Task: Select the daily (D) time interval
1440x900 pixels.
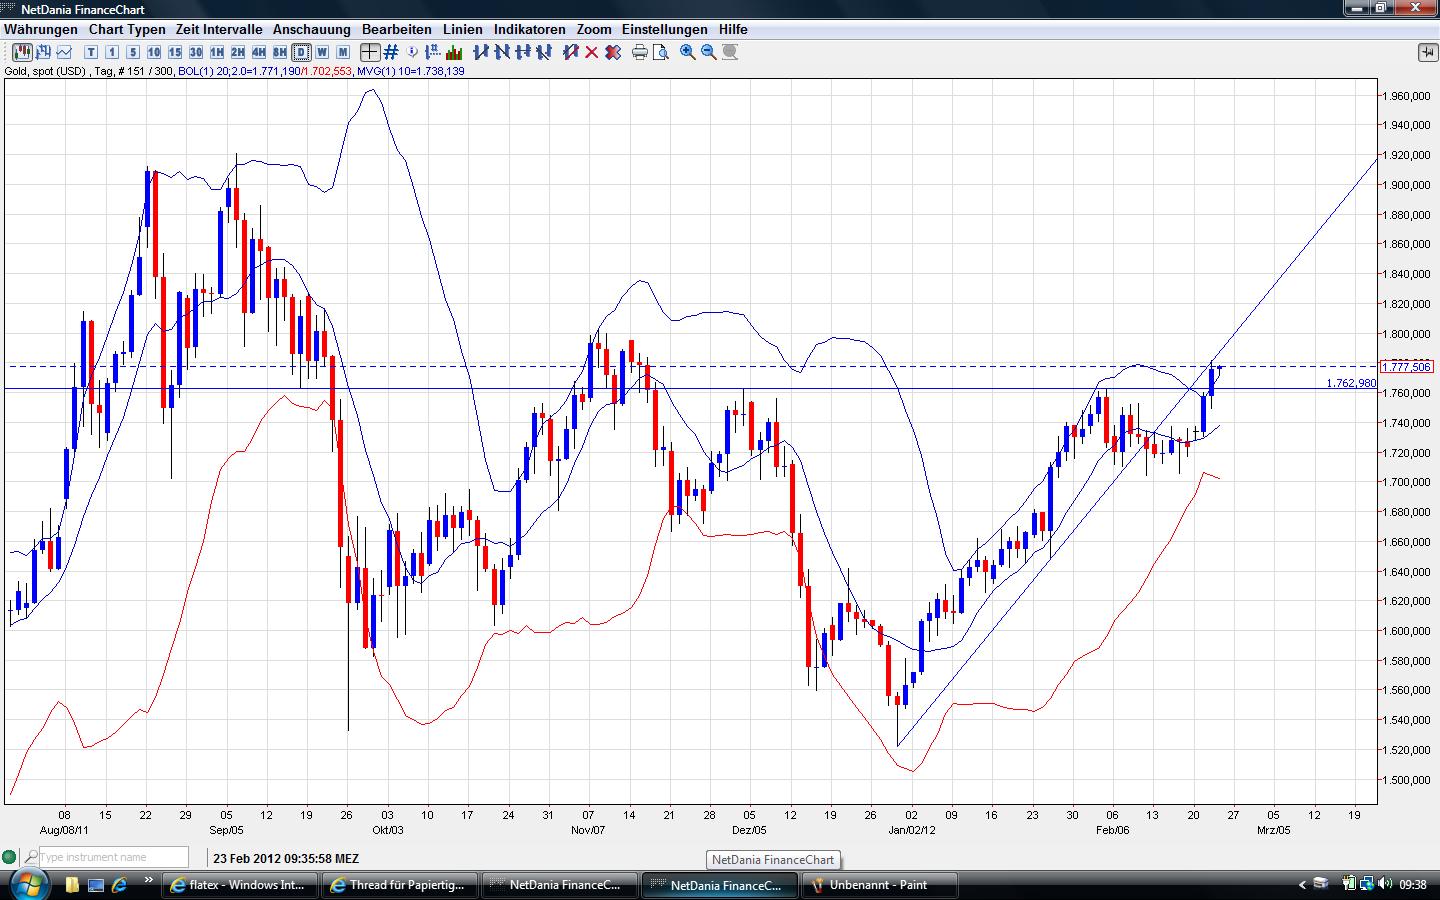Action: [x=301, y=52]
